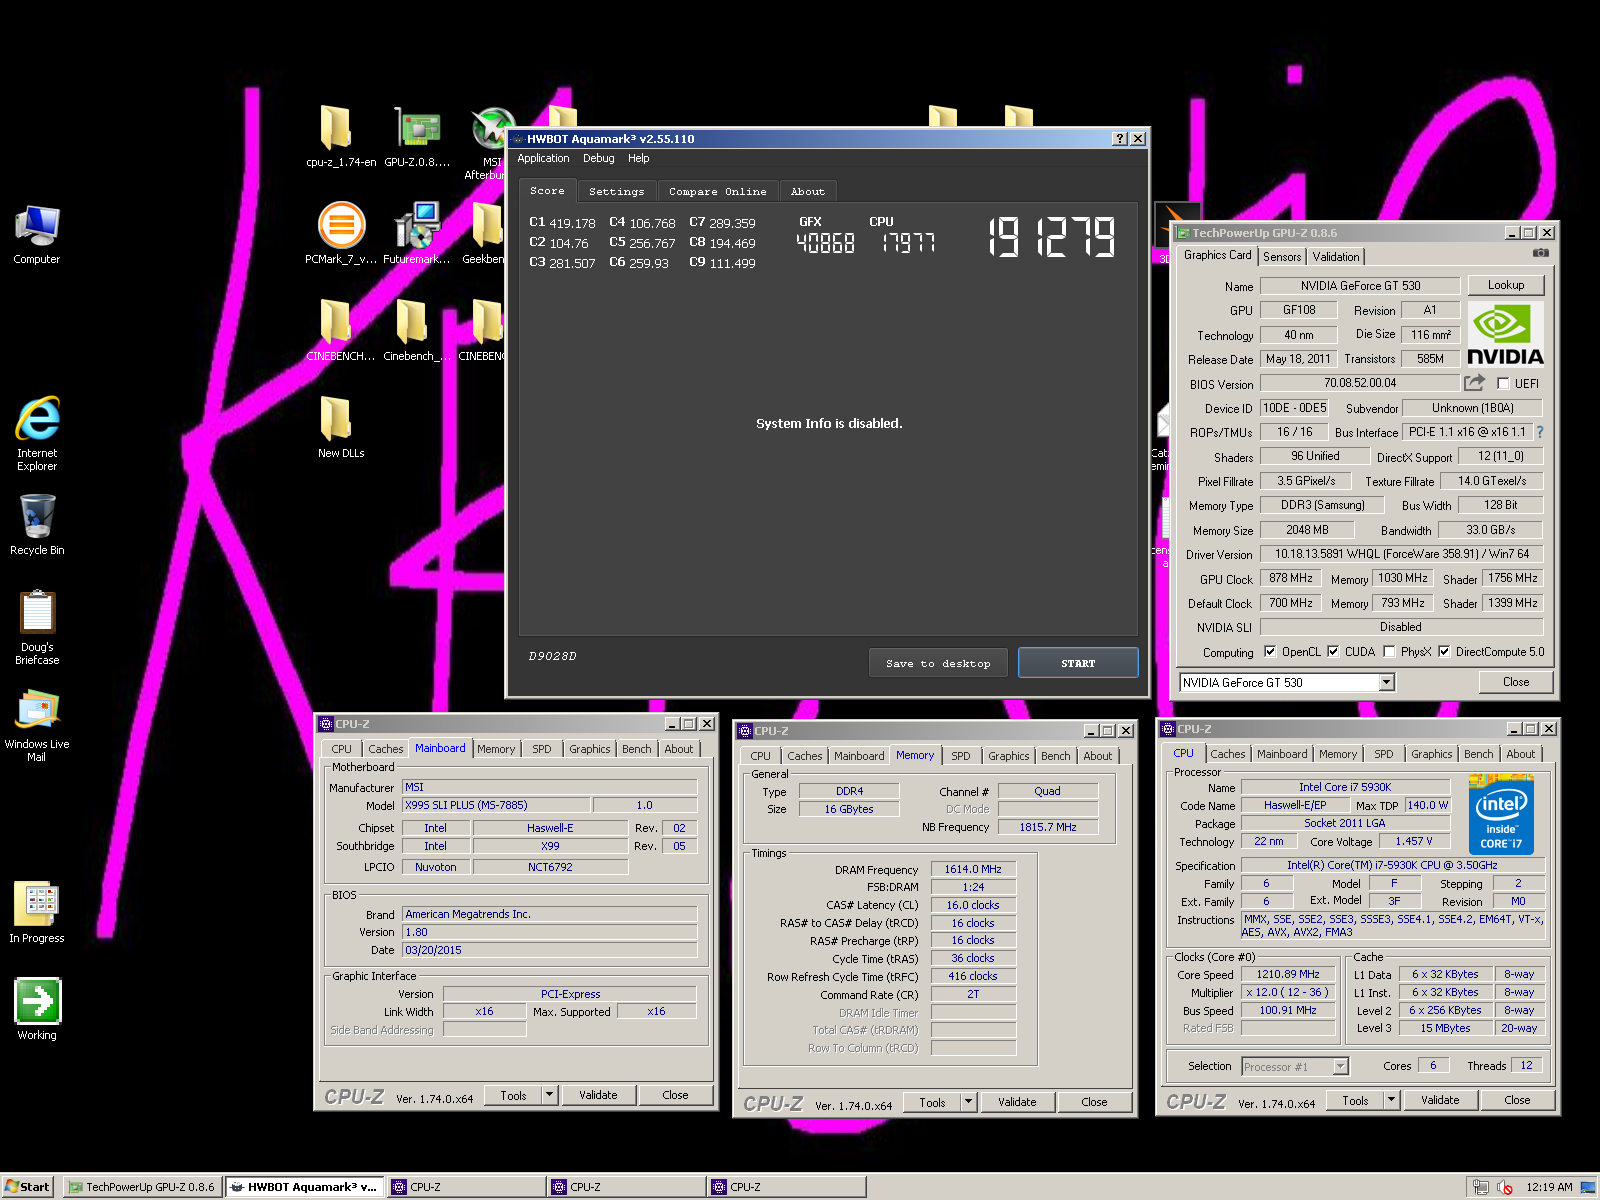This screenshot has height=1200, width=1600.
Task: Open the In Progress folder icon
Action: coord(37,912)
